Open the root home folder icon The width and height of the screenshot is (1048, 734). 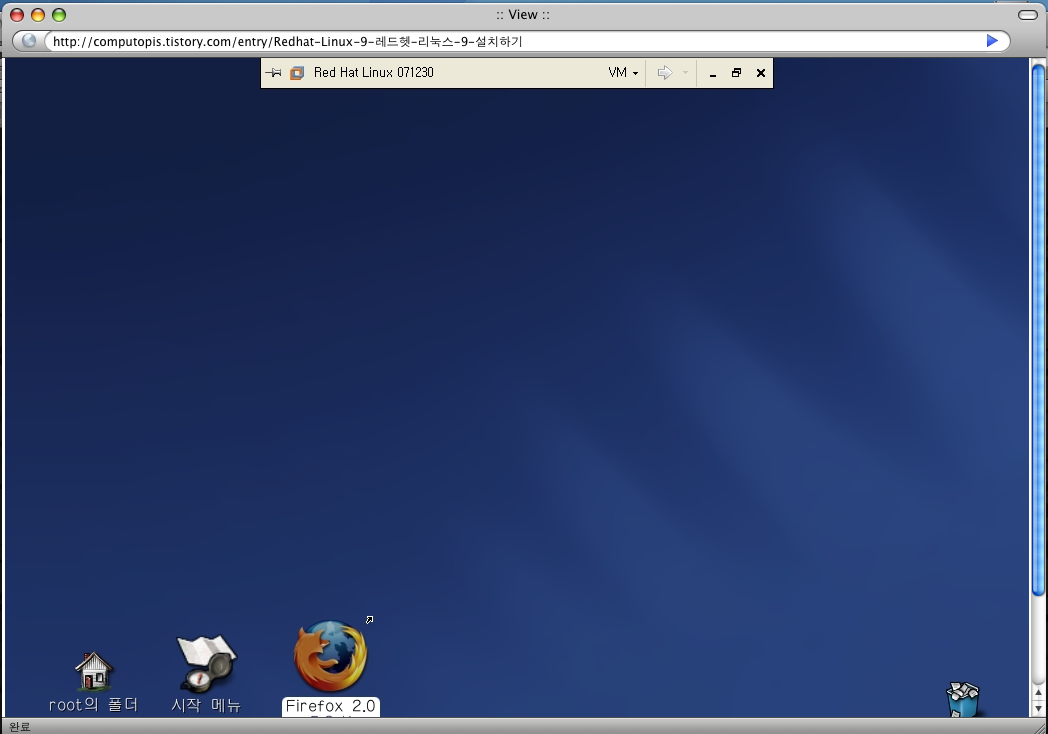point(93,670)
